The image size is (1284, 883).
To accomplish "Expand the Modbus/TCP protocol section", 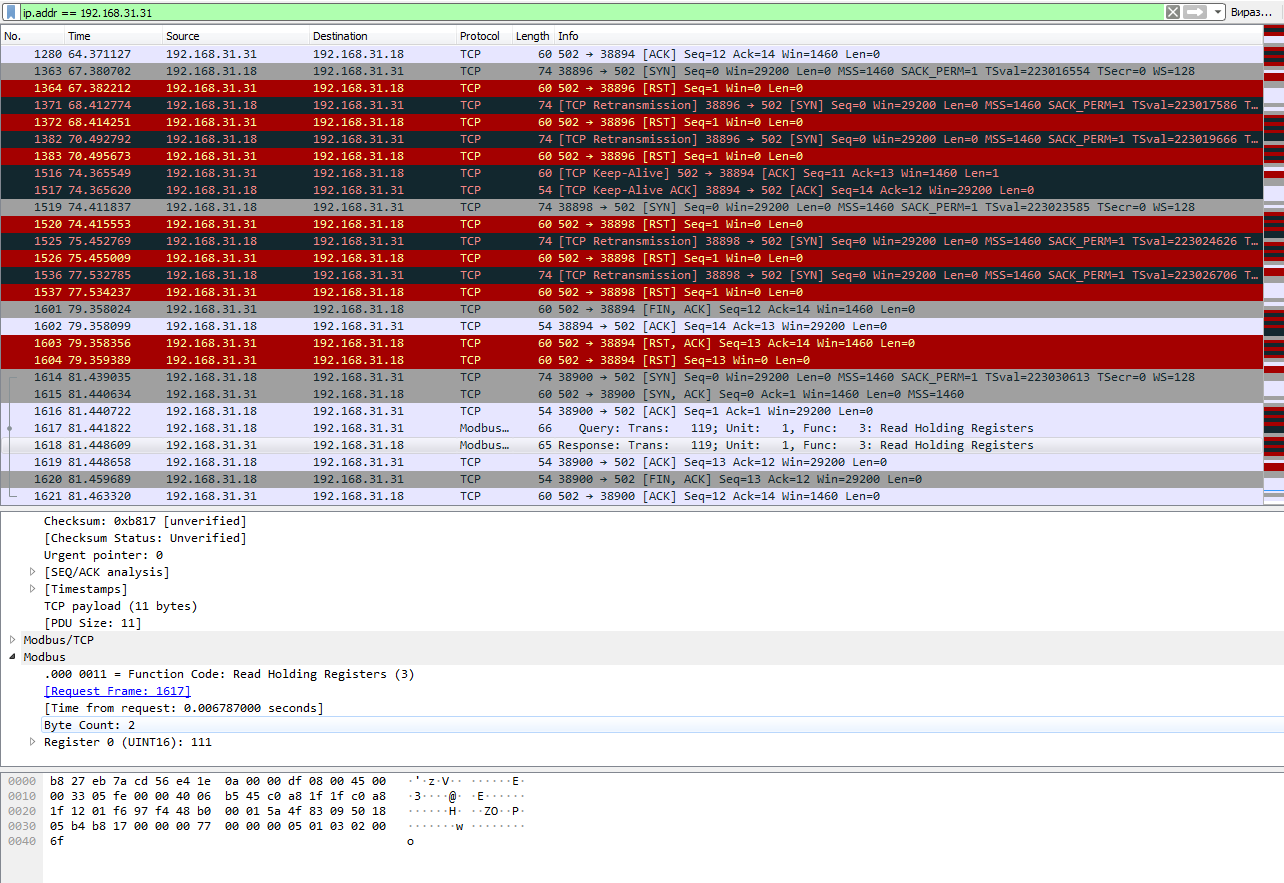I will tap(13, 640).
